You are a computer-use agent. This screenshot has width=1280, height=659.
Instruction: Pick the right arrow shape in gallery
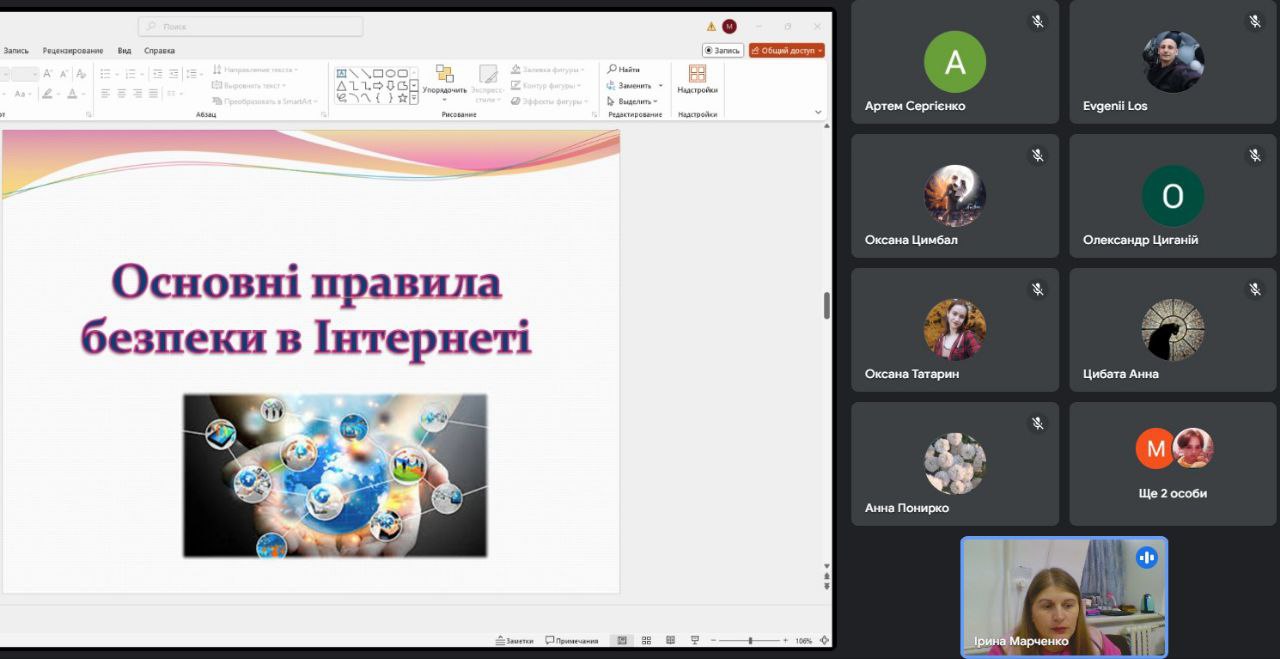[x=378, y=85]
